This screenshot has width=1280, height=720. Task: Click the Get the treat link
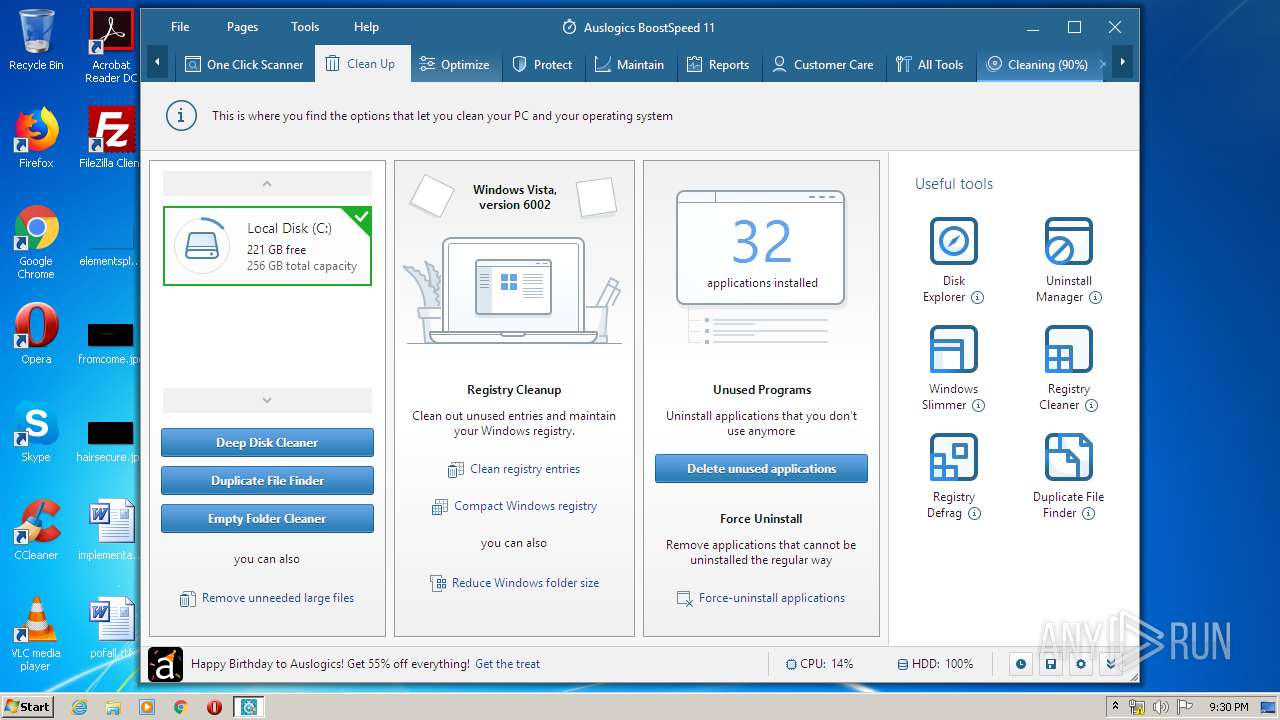(507, 664)
